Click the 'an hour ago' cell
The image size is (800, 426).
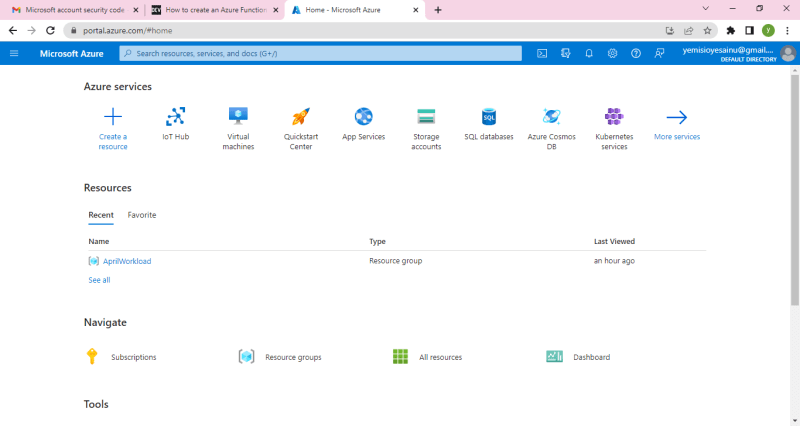click(x=614, y=261)
